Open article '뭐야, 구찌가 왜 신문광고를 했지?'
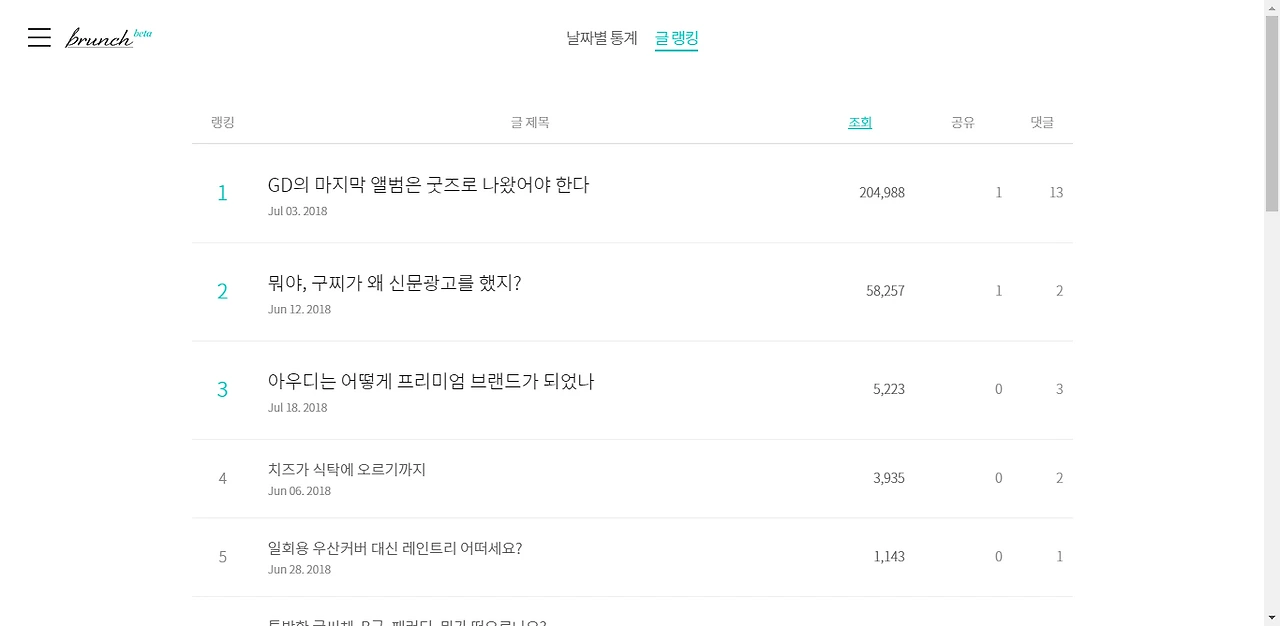 pyautogui.click(x=394, y=283)
